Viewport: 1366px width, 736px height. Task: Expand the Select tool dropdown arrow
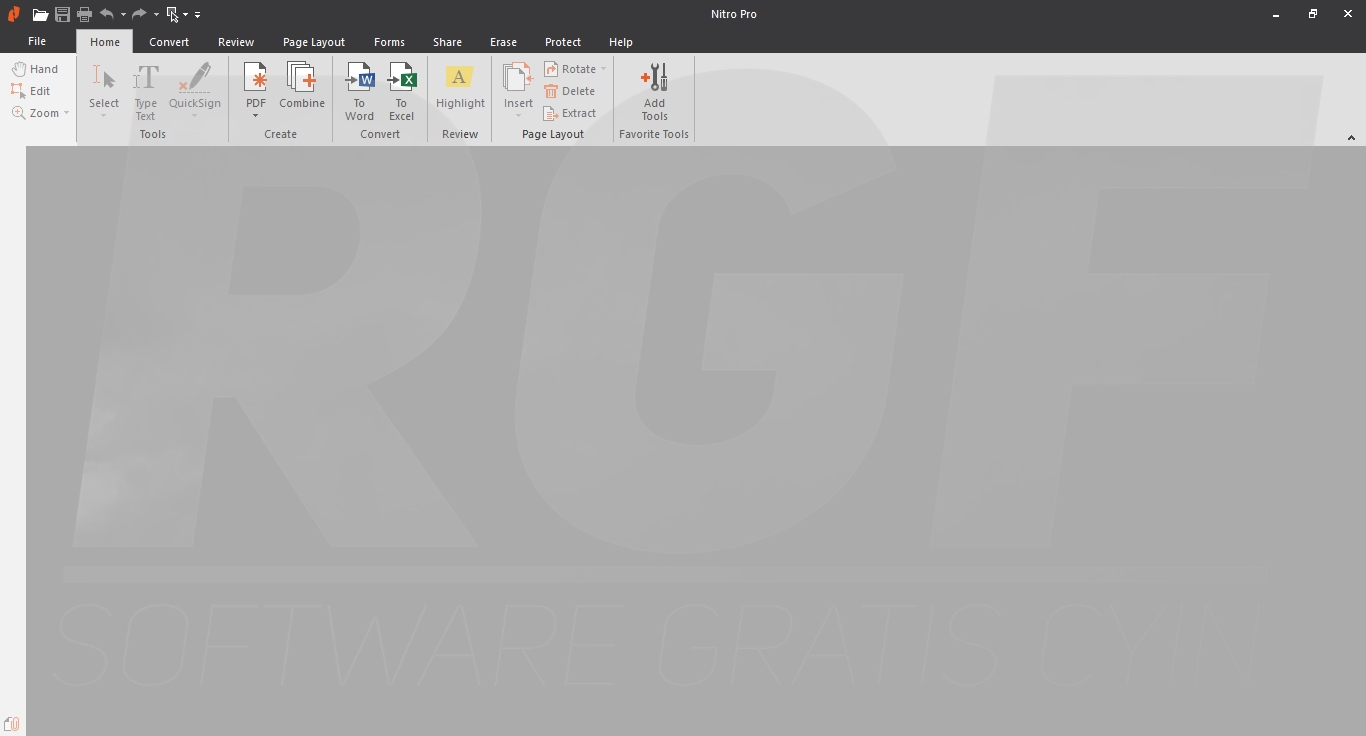pos(104,116)
